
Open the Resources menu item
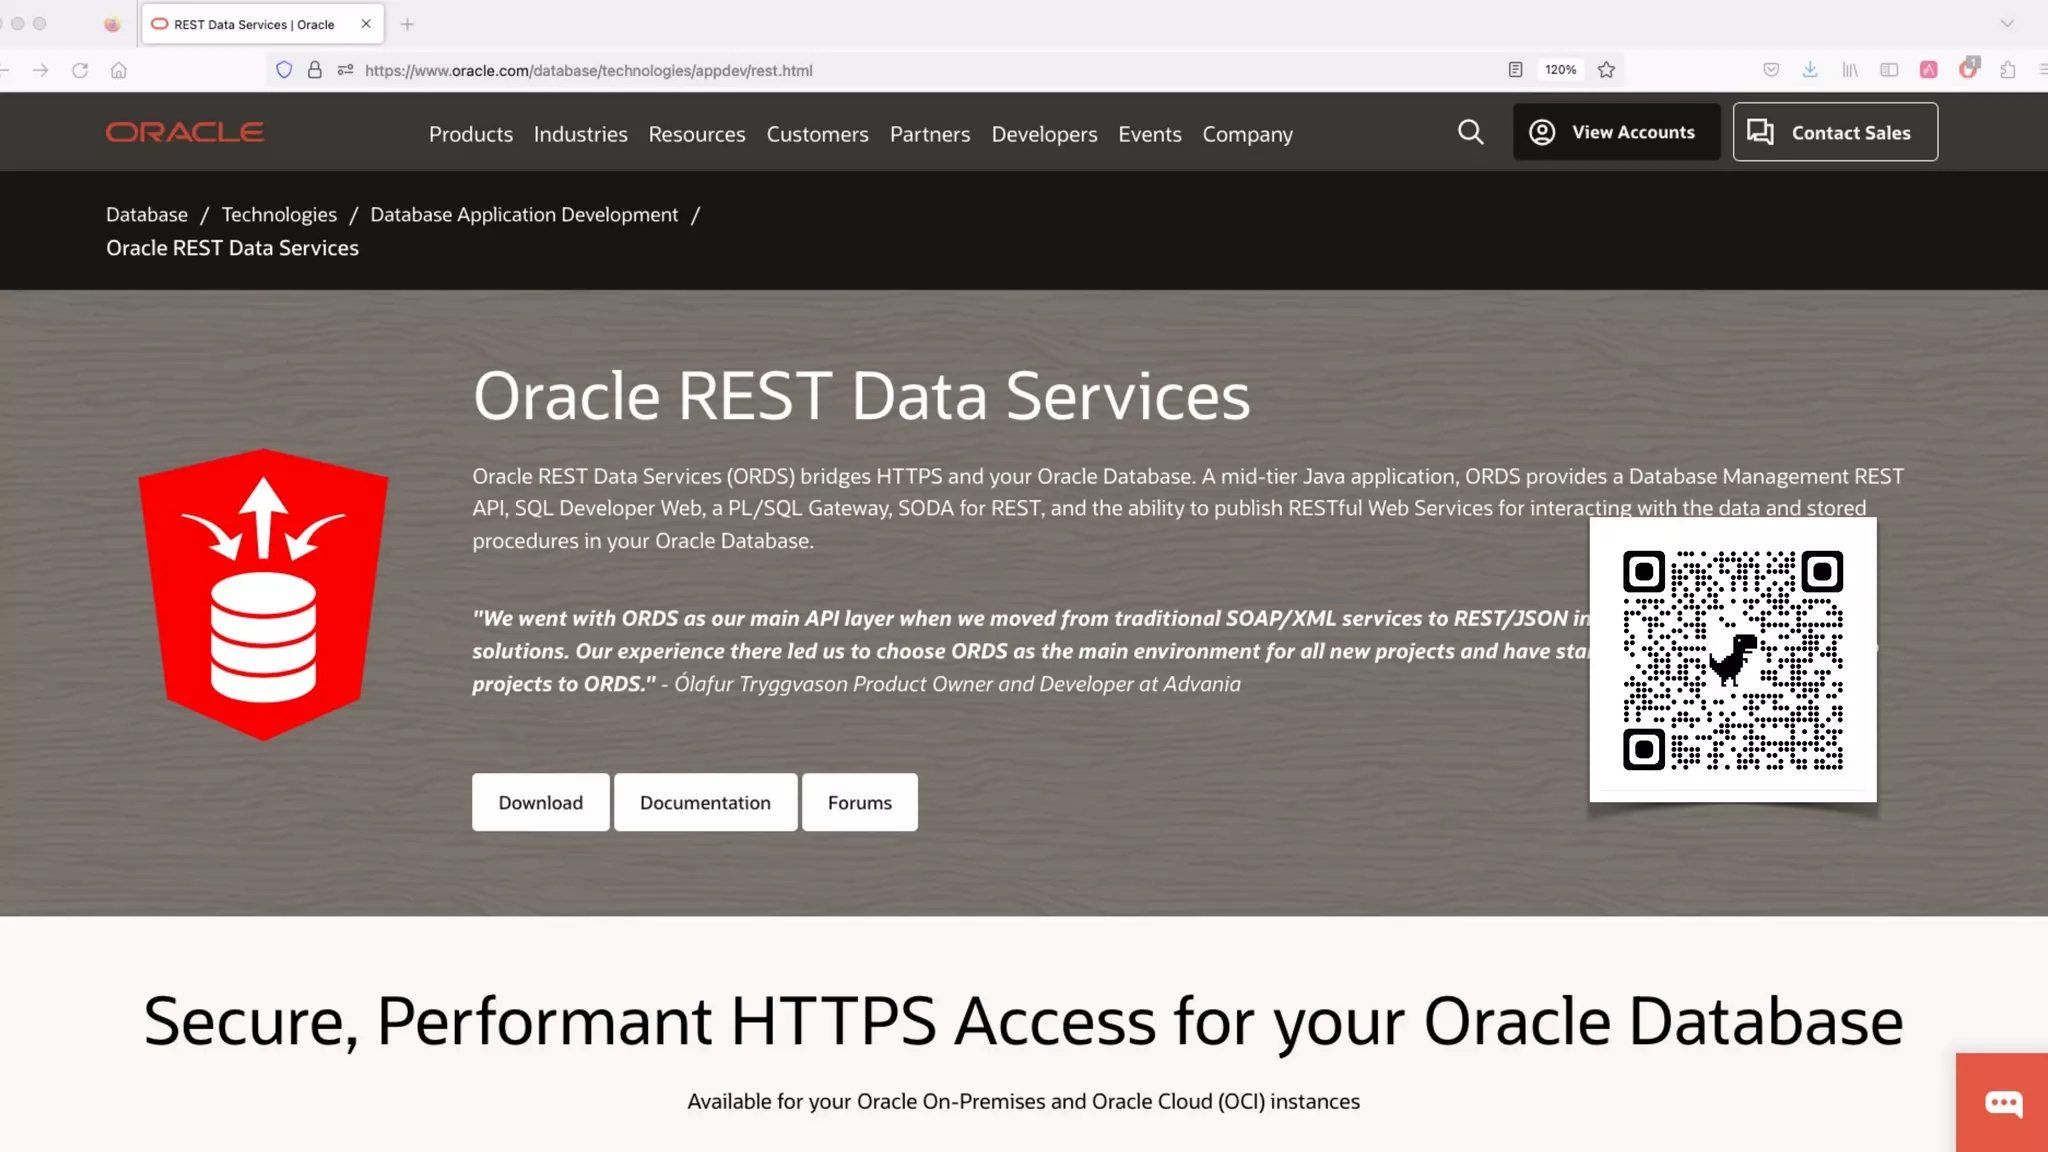click(696, 134)
